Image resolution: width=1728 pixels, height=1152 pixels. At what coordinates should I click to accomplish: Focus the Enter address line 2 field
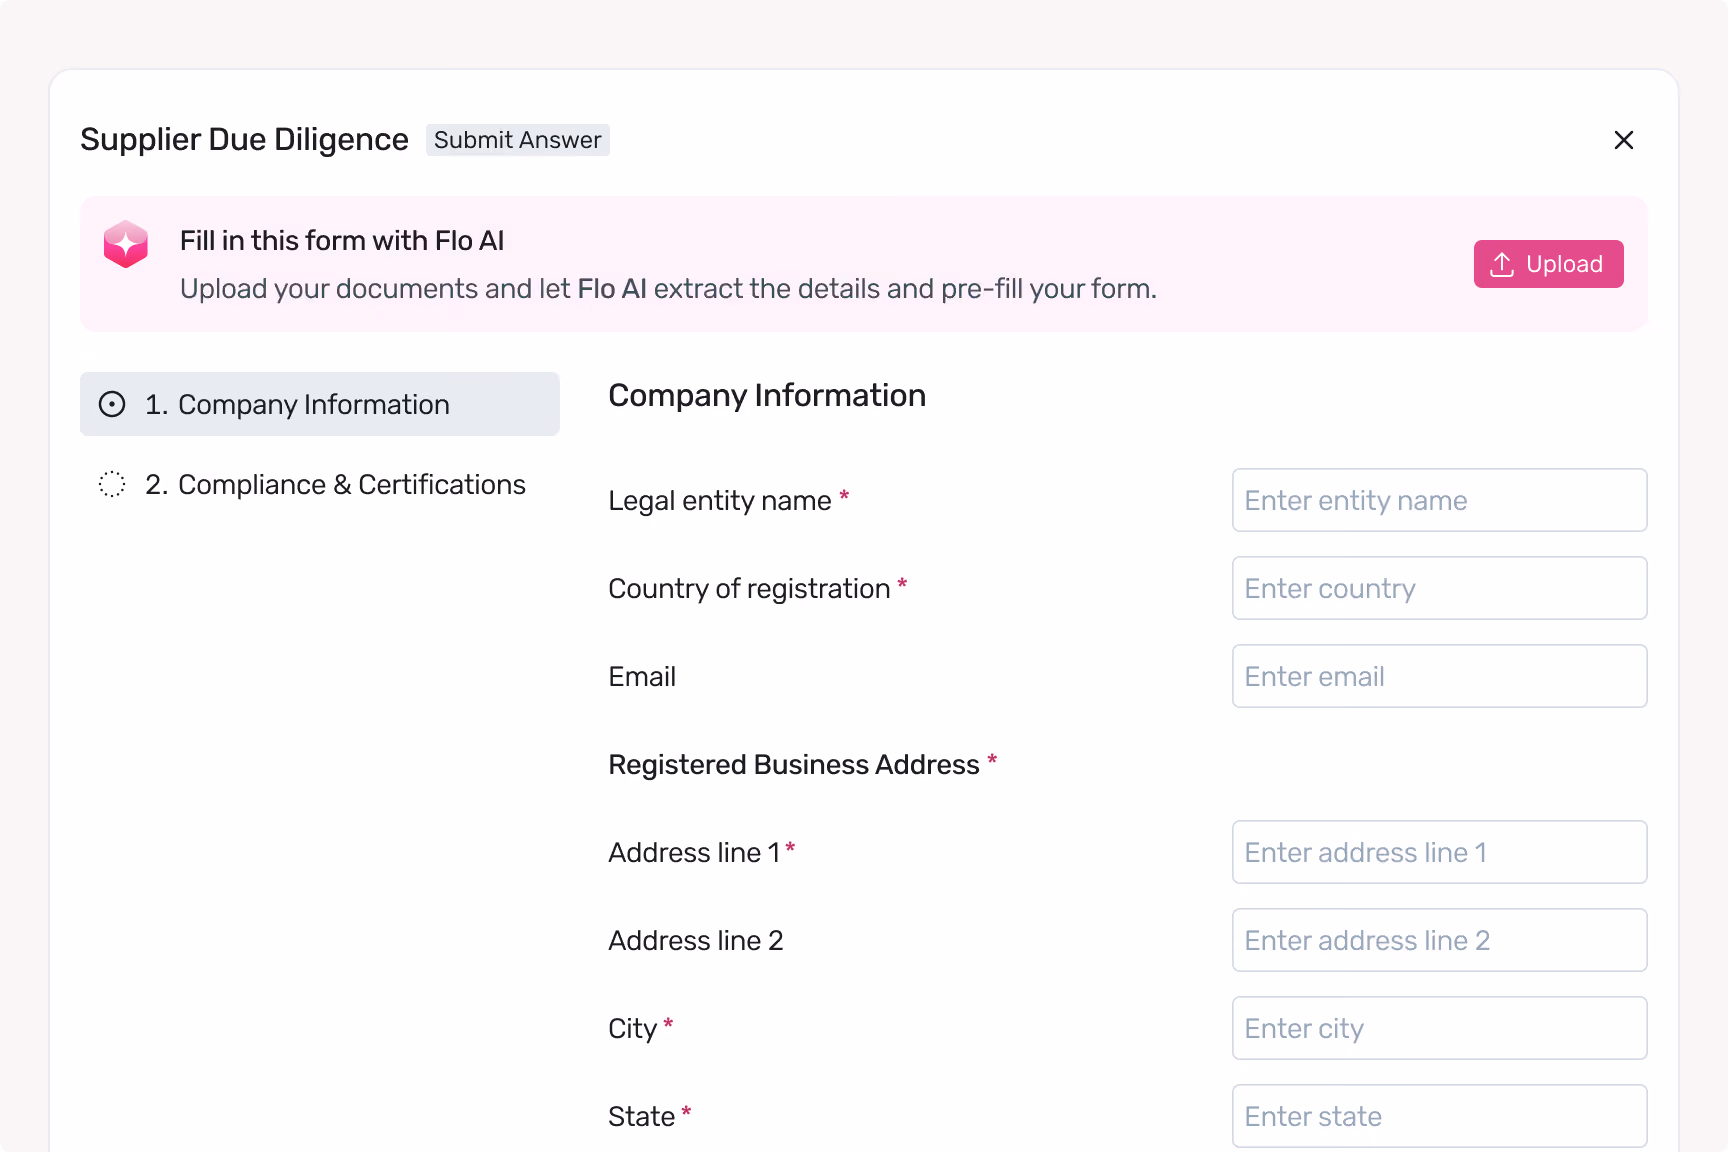(x=1439, y=940)
